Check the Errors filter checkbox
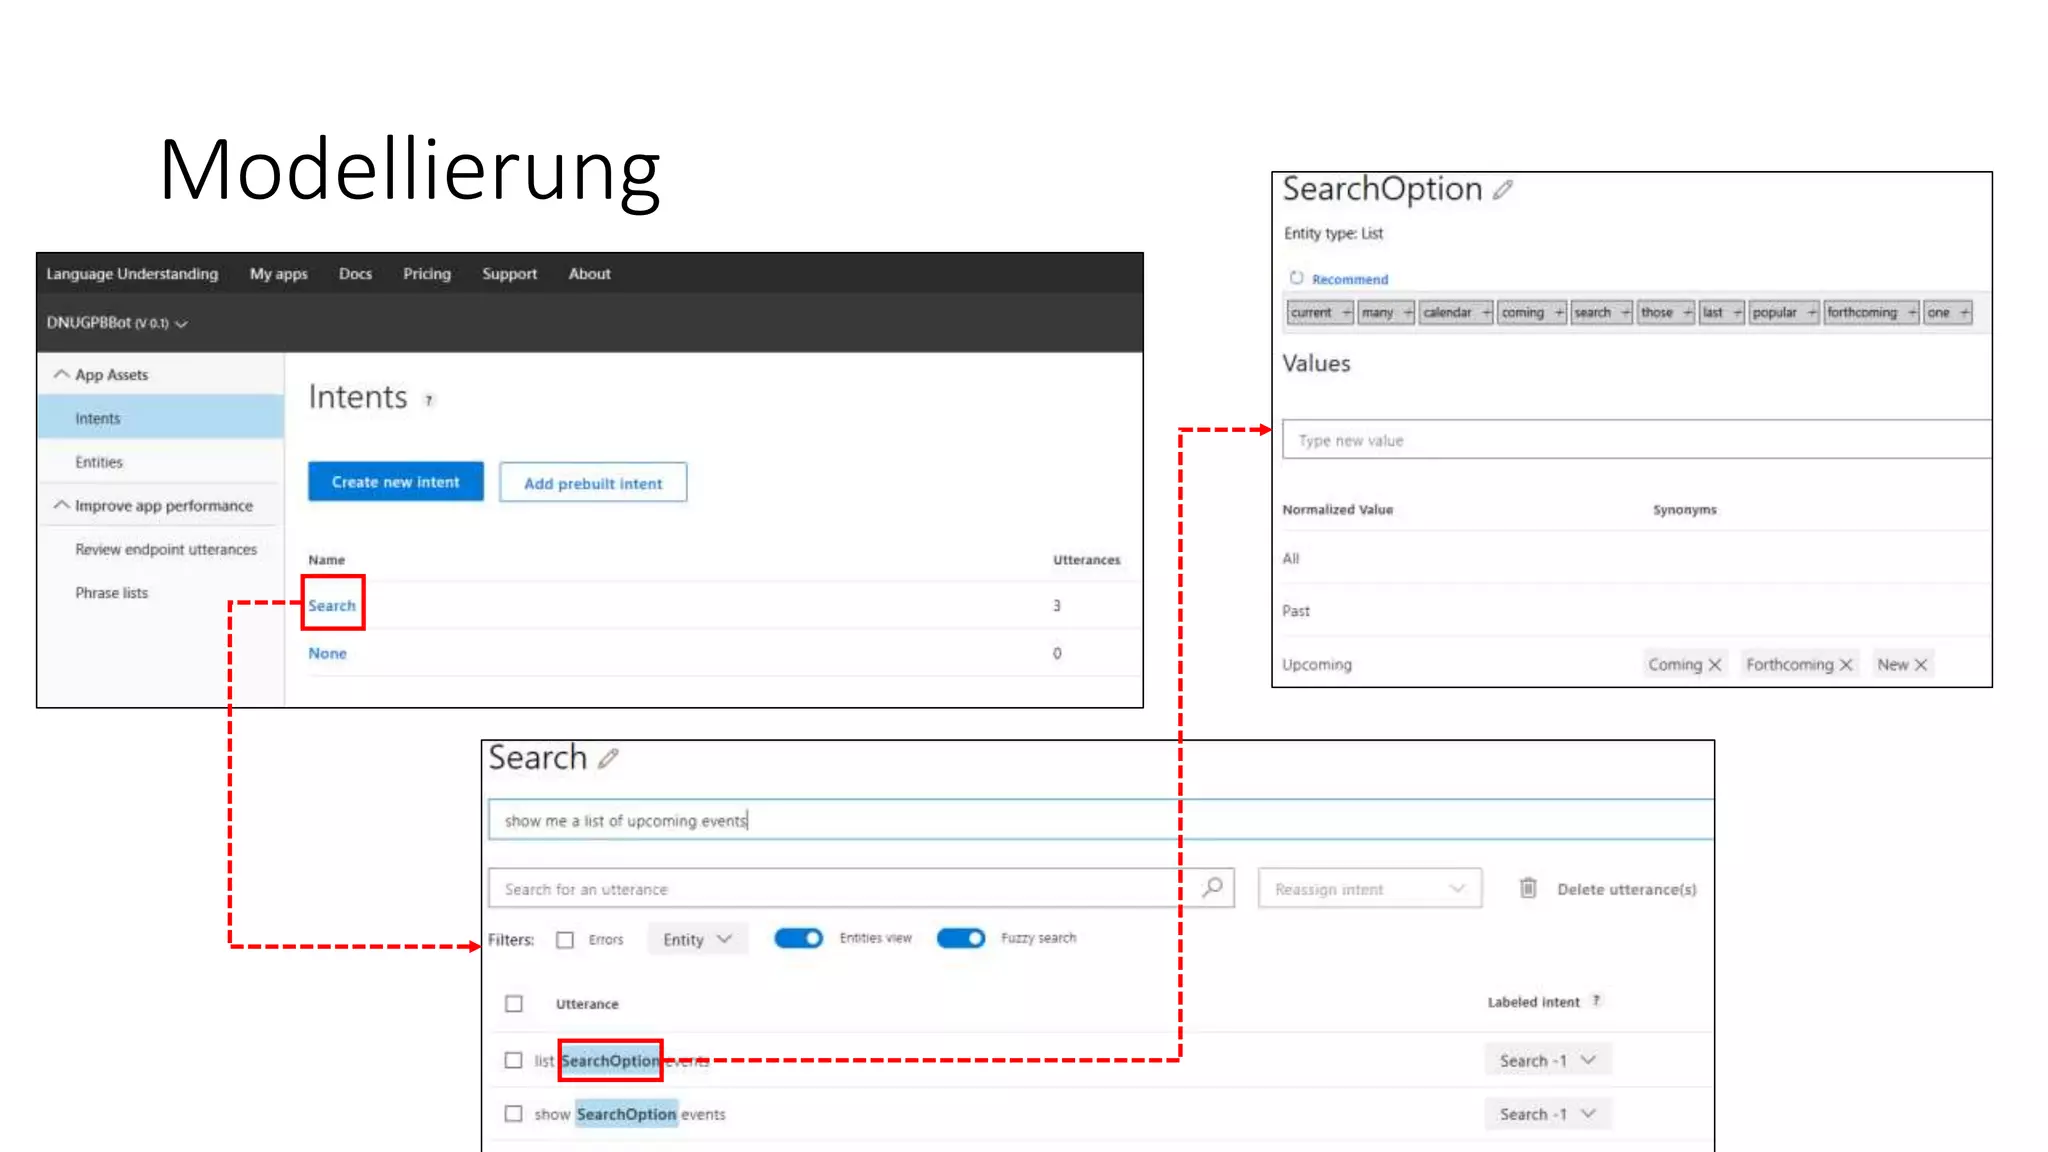 [x=565, y=940]
